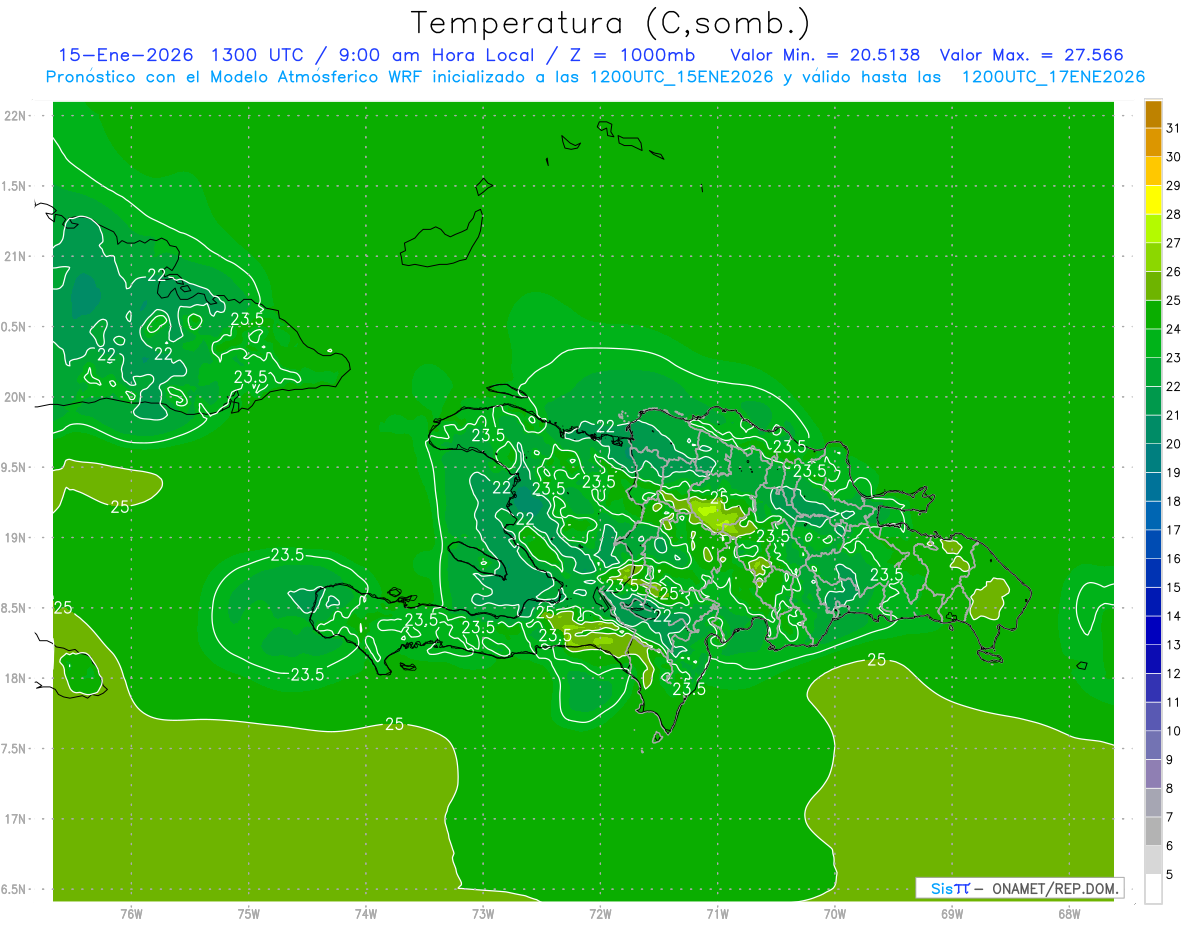The image size is (1200, 927).
Task: Click the '76W' longitude axis label
Action: (131, 913)
